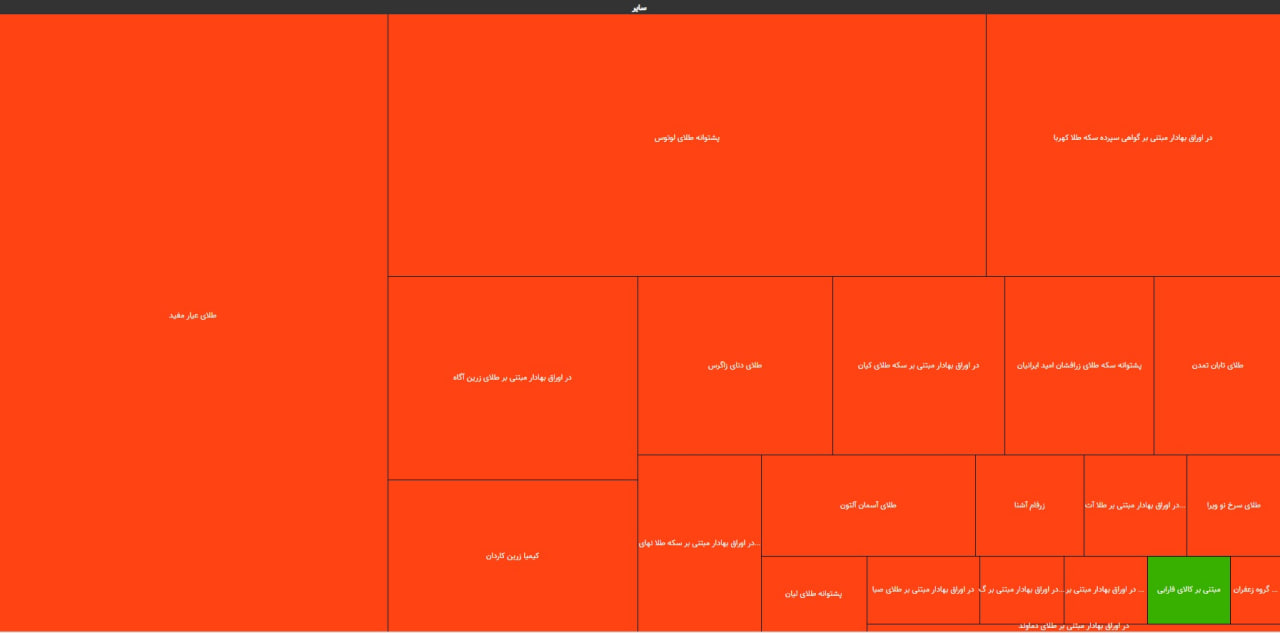Open the طلای سرخ نو ویرا tile

pyautogui.click(x=1233, y=505)
